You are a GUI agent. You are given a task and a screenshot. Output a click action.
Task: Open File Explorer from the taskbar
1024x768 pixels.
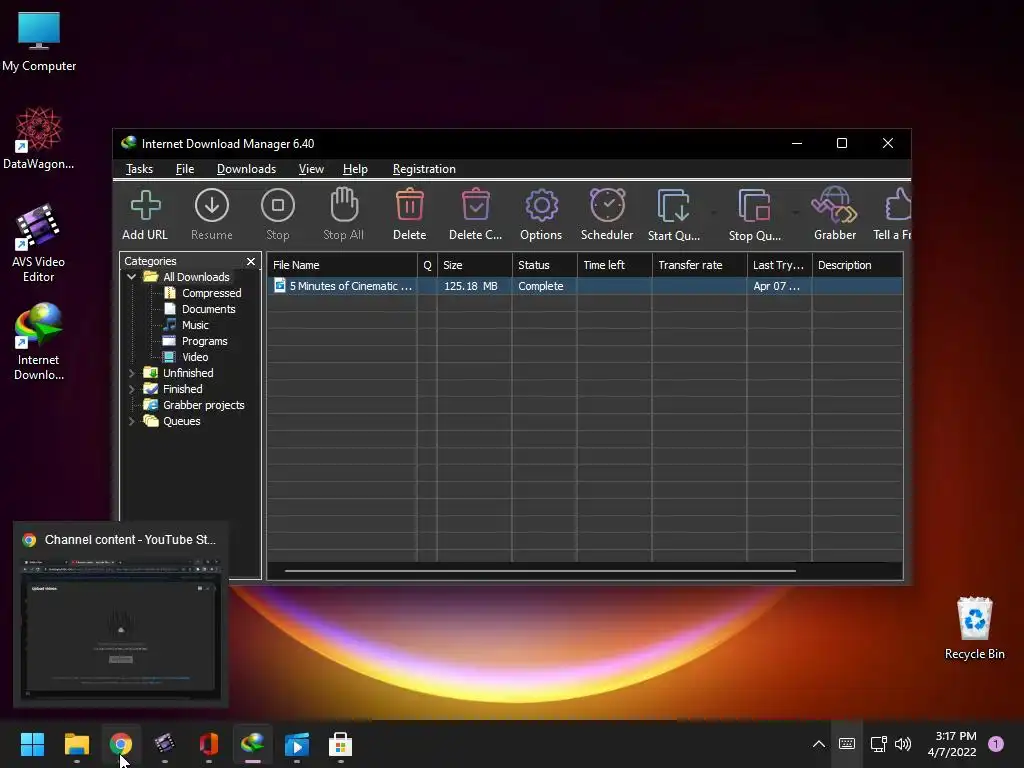[76, 744]
